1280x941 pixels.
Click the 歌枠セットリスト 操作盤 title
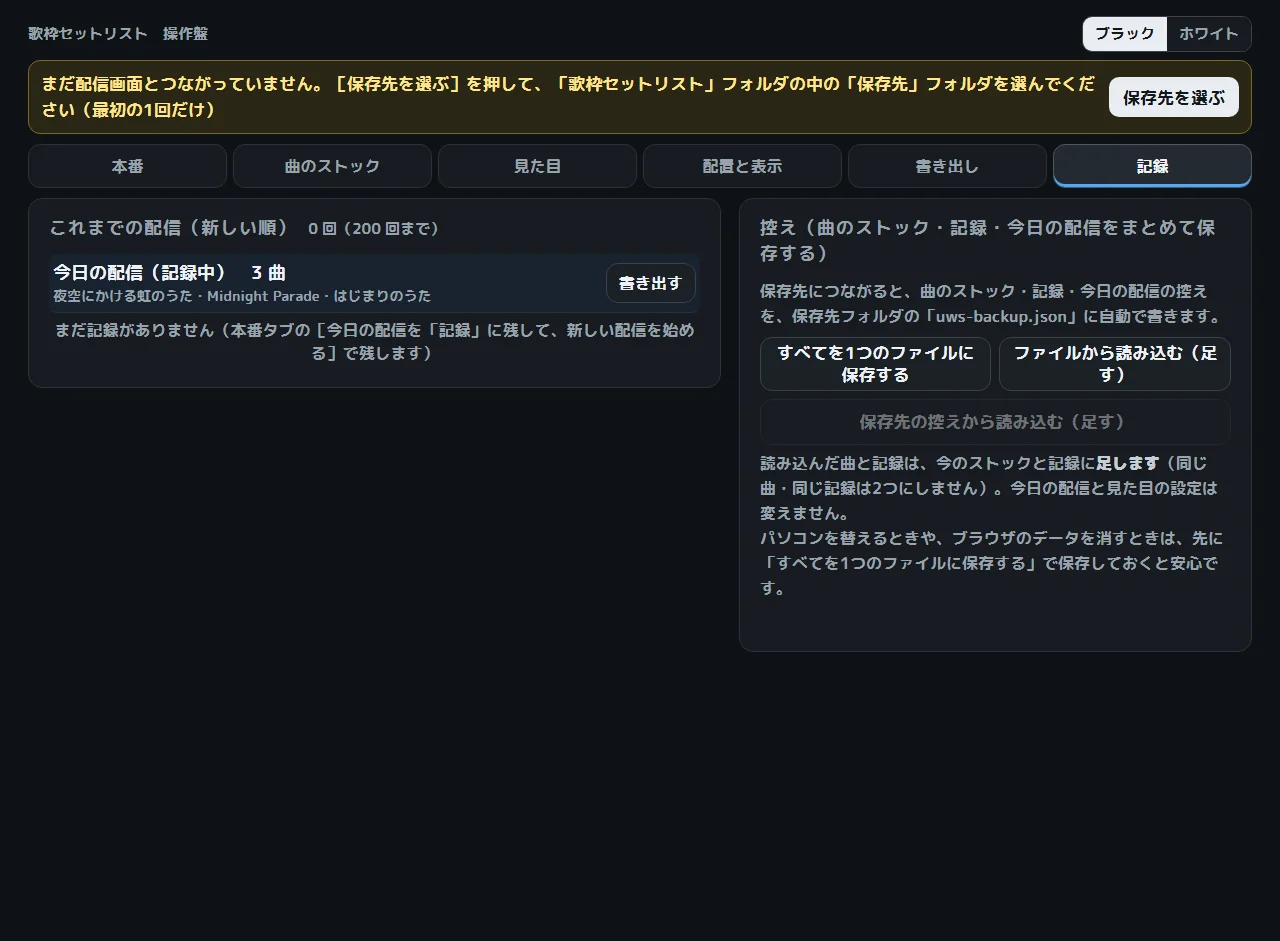(118, 34)
